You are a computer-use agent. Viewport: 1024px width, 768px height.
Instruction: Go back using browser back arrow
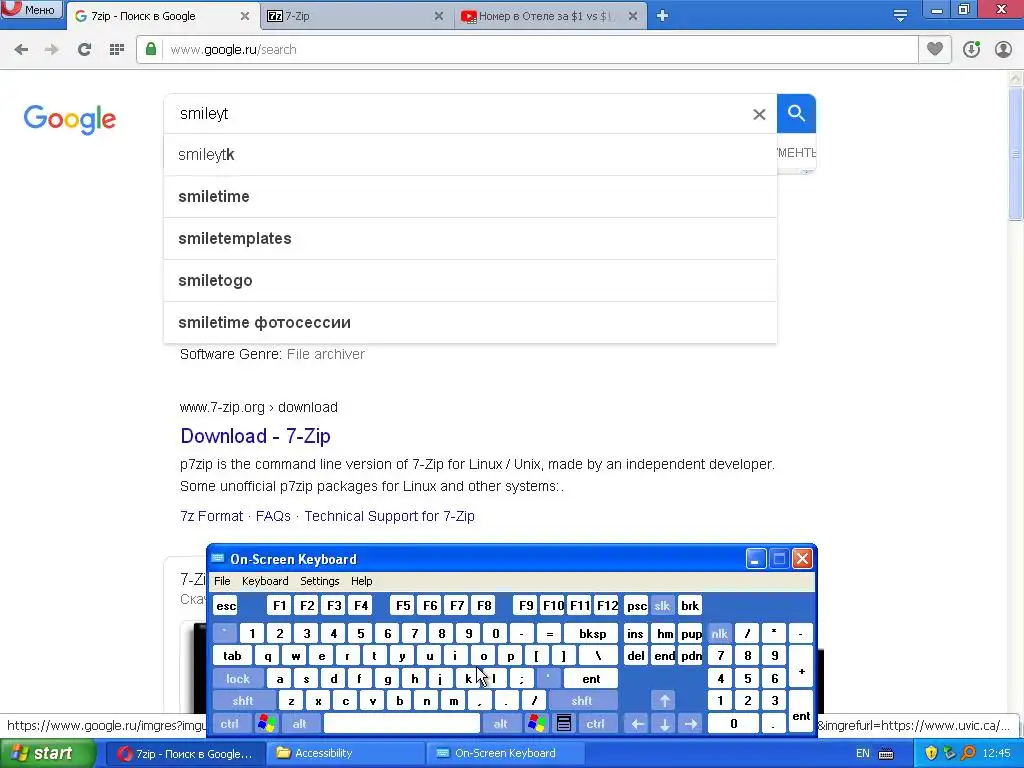pos(21,50)
